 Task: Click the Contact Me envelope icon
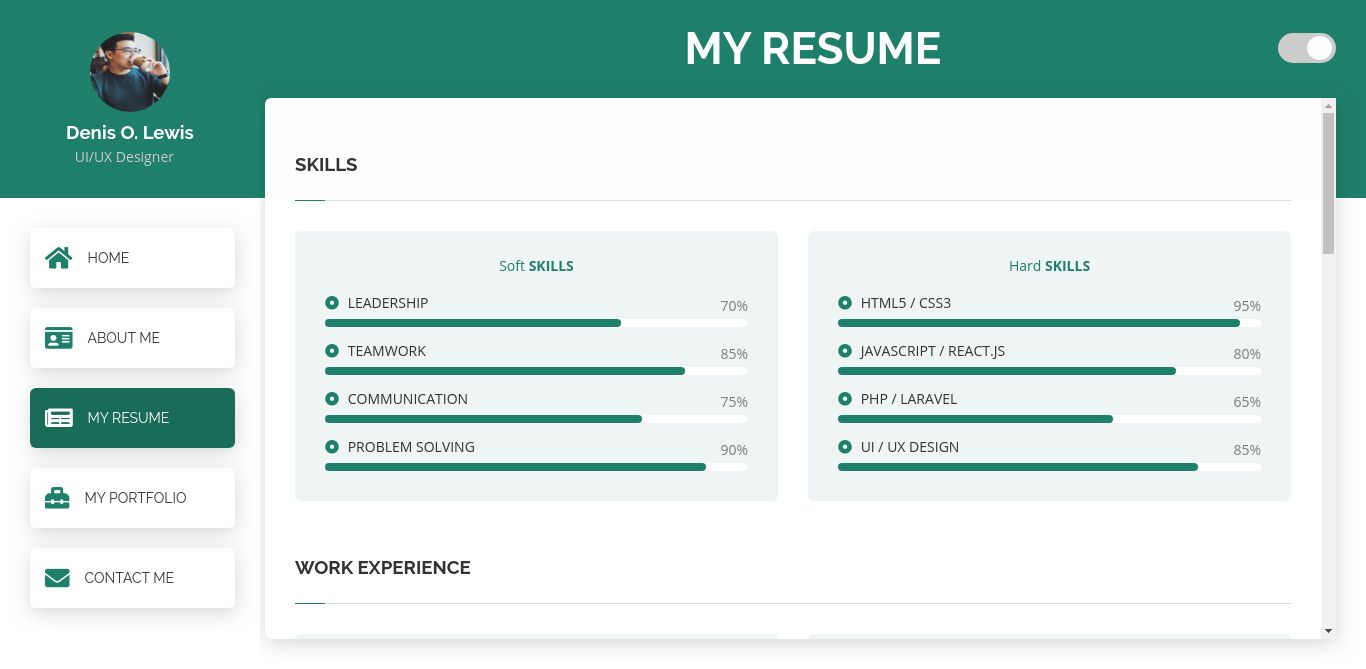point(57,578)
